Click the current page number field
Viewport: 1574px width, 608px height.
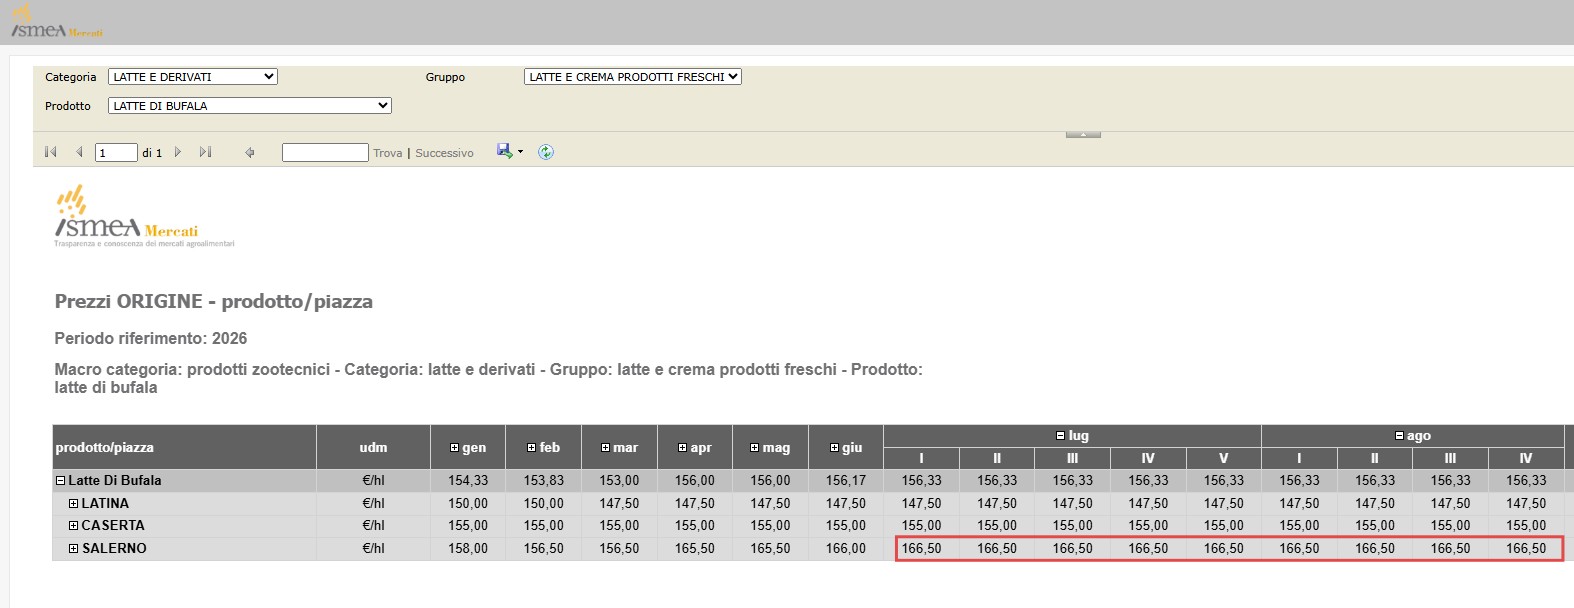pyautogui.click(x=116, y=153)
